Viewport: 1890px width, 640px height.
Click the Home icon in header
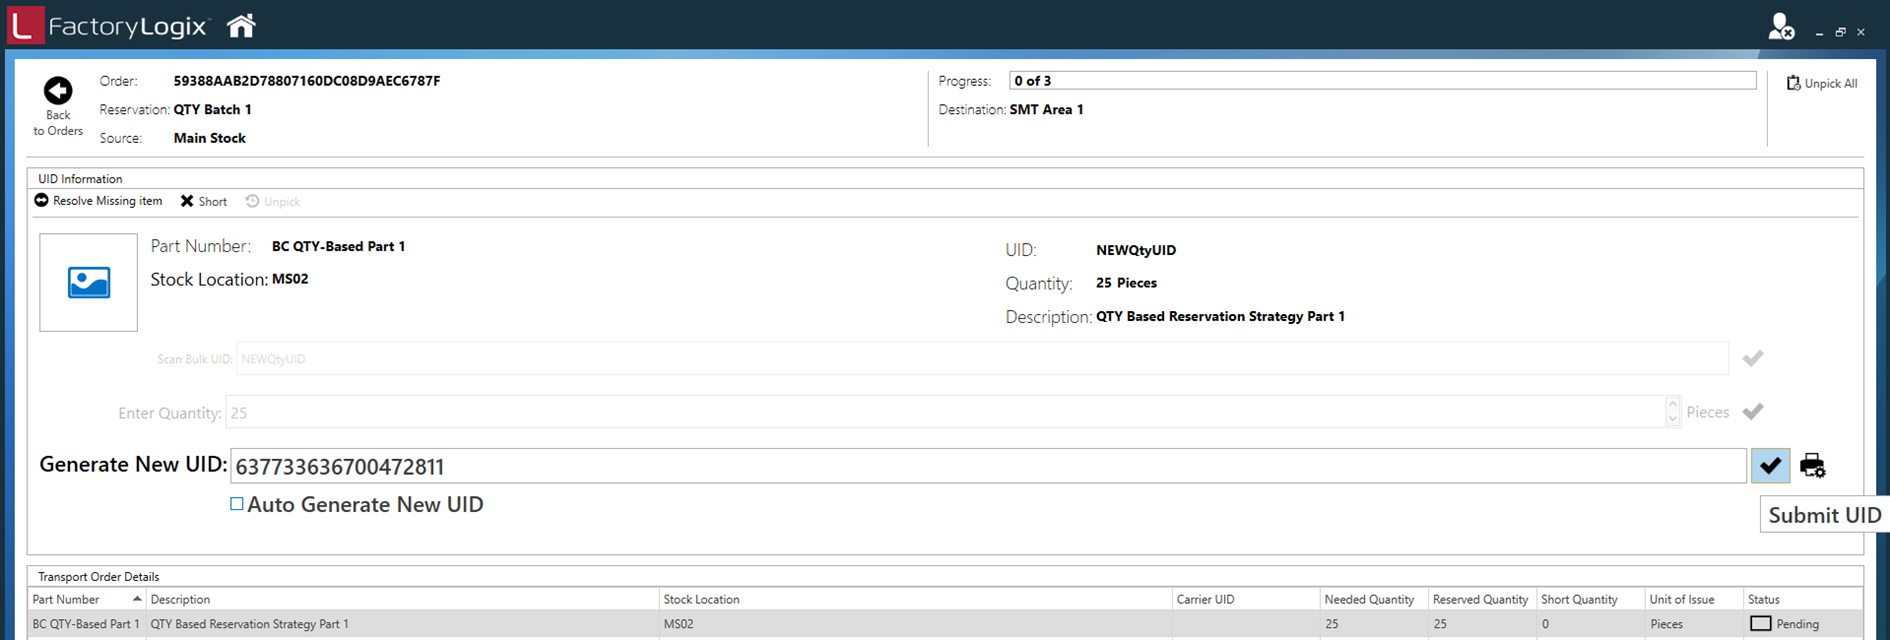(x=241, y=26)
